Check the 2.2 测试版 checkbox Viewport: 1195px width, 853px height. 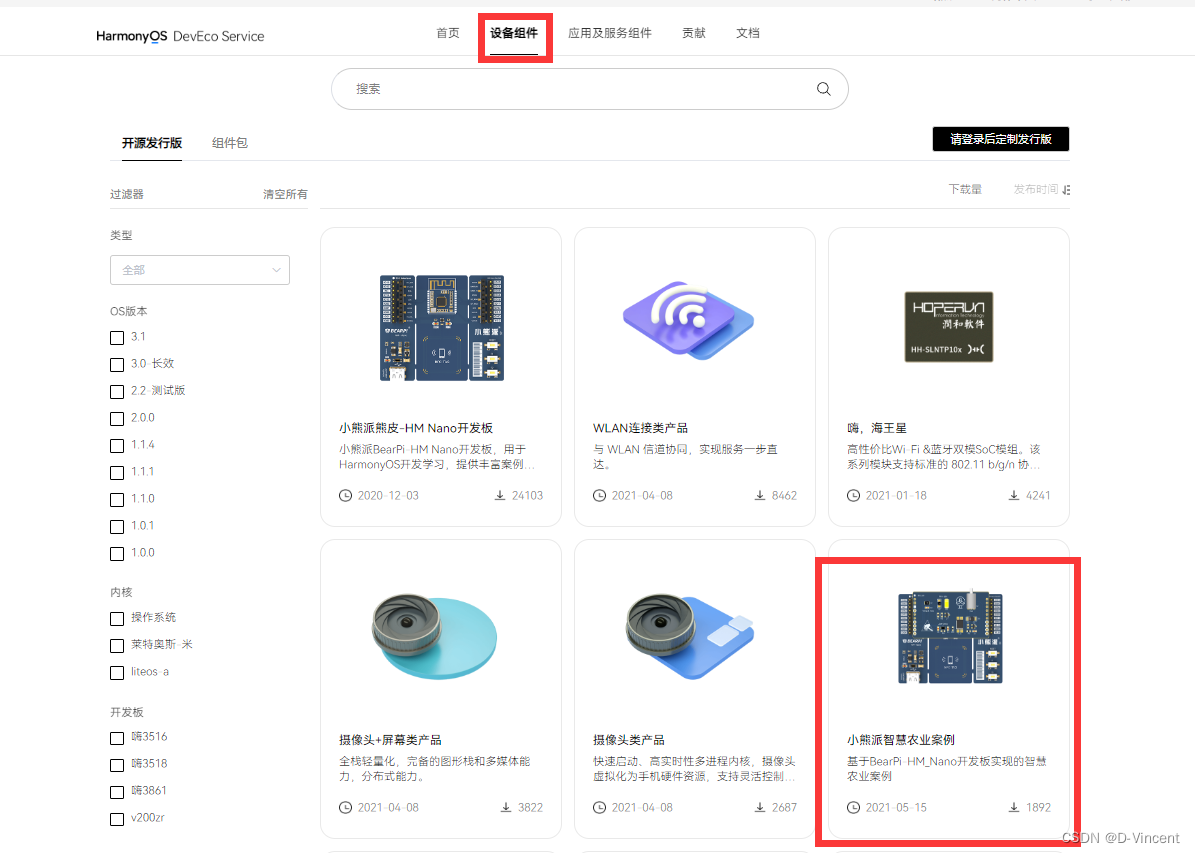[117, 392]
